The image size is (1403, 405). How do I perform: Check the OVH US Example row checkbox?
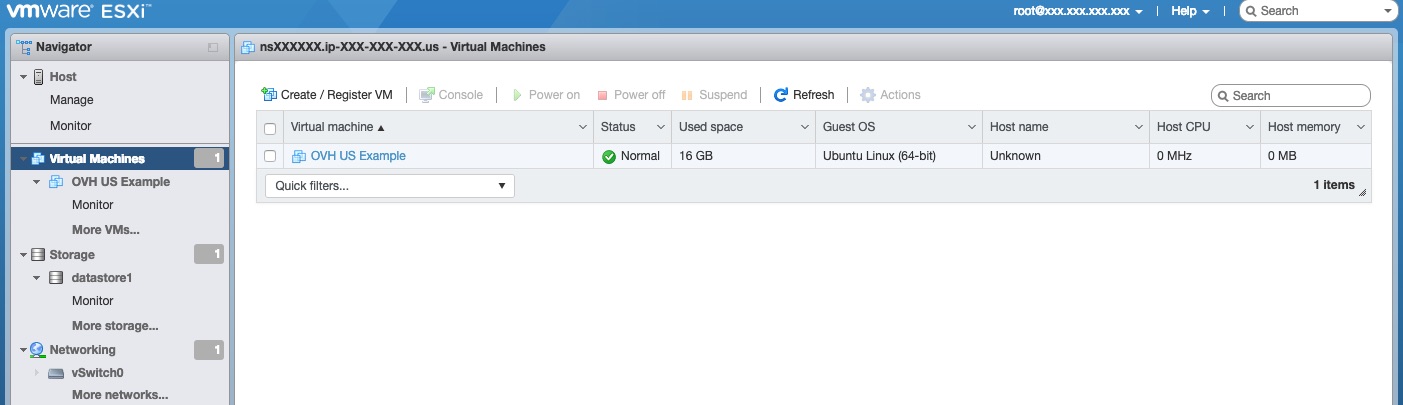[270, 156]
